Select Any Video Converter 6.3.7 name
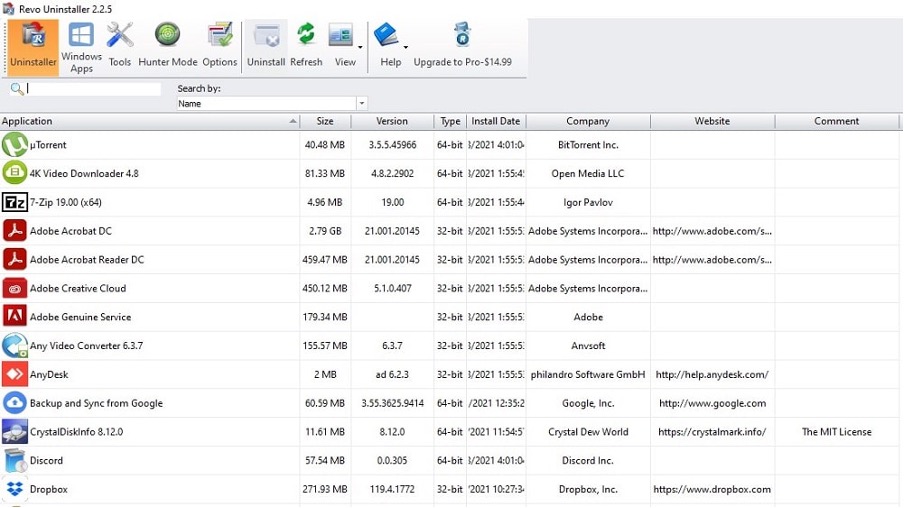 point(86,346)
